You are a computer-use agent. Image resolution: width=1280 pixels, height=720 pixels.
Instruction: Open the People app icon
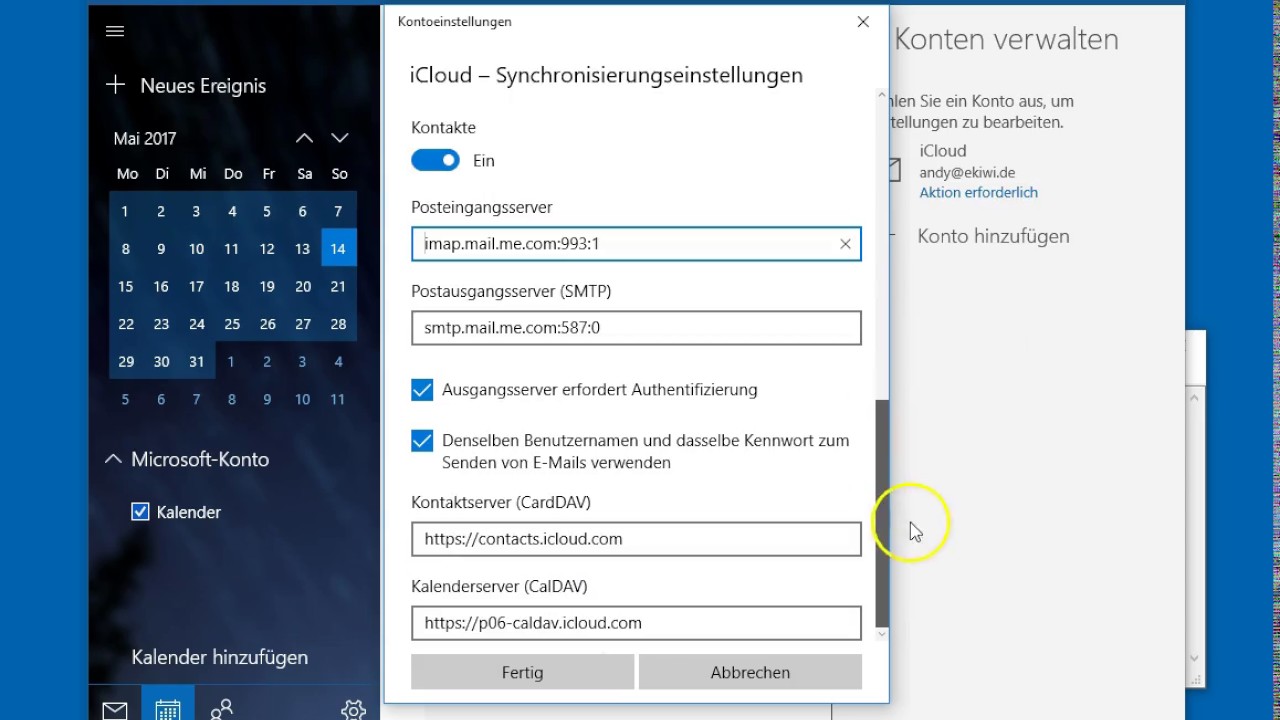pos(221,710)
